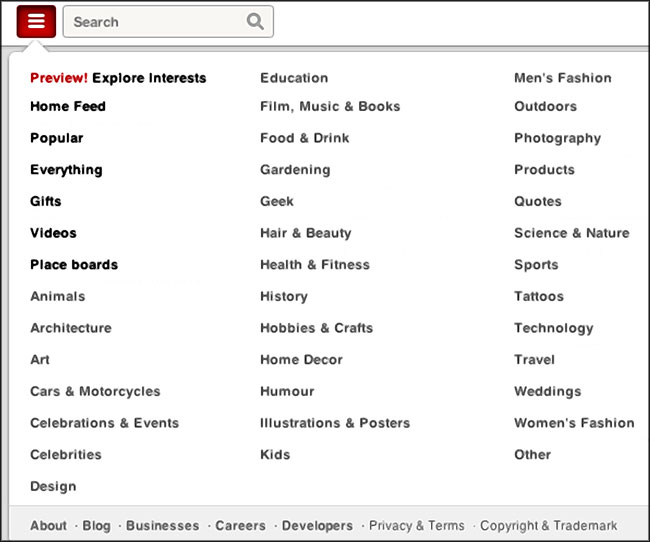Viewport: 650px width, 542px height.
Task: View the Quotes category
Action: tap(538, 201)
